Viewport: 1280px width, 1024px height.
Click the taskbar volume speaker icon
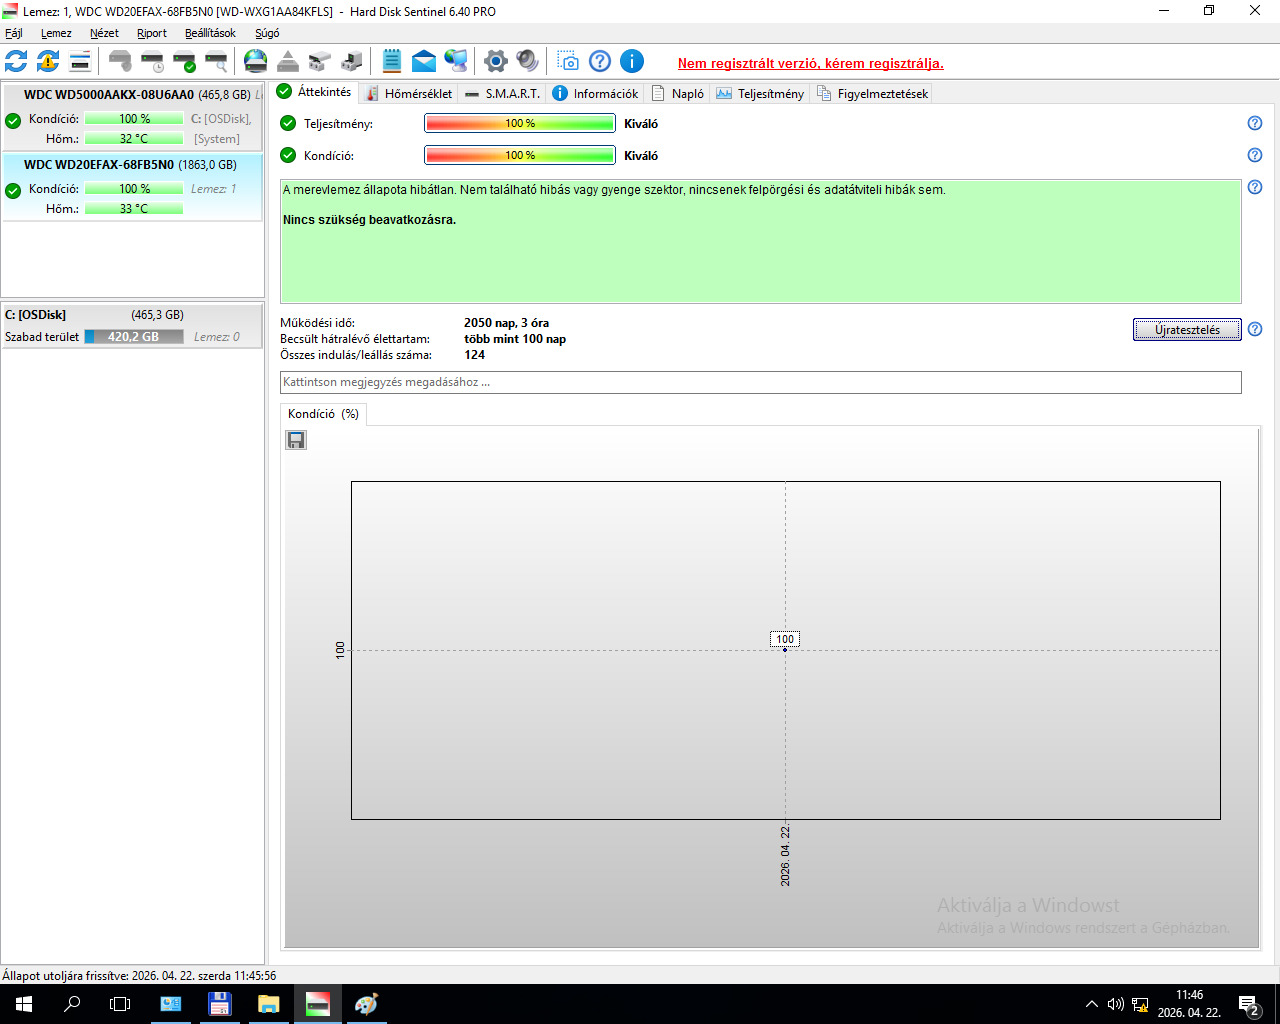pyautogui.click(x=1116, y=1004)
